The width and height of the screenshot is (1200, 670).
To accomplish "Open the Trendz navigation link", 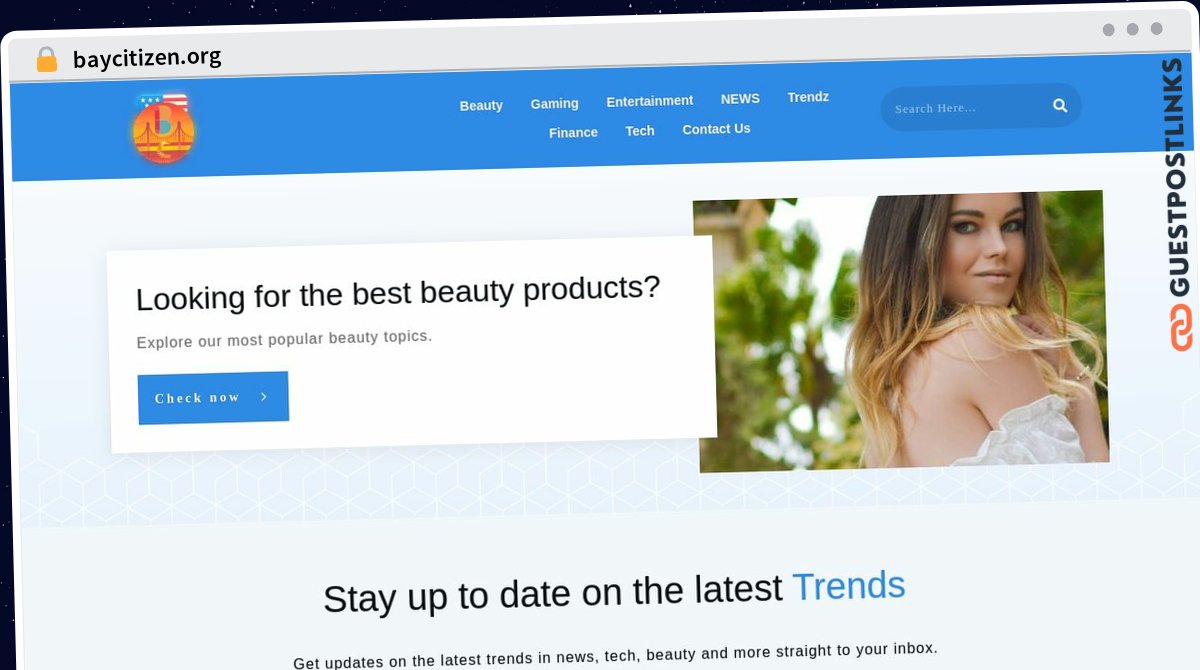I will (x=808, y=97).
